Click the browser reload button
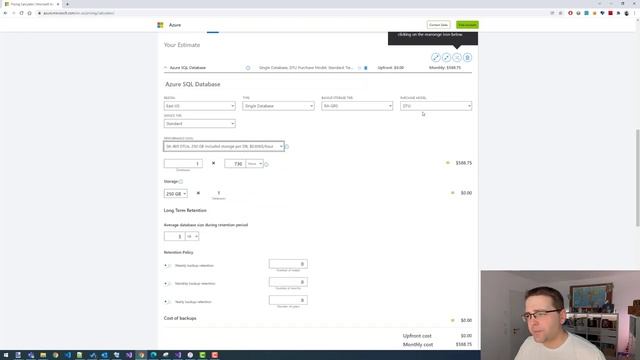 pyautogui.click(x=22, y=13)
